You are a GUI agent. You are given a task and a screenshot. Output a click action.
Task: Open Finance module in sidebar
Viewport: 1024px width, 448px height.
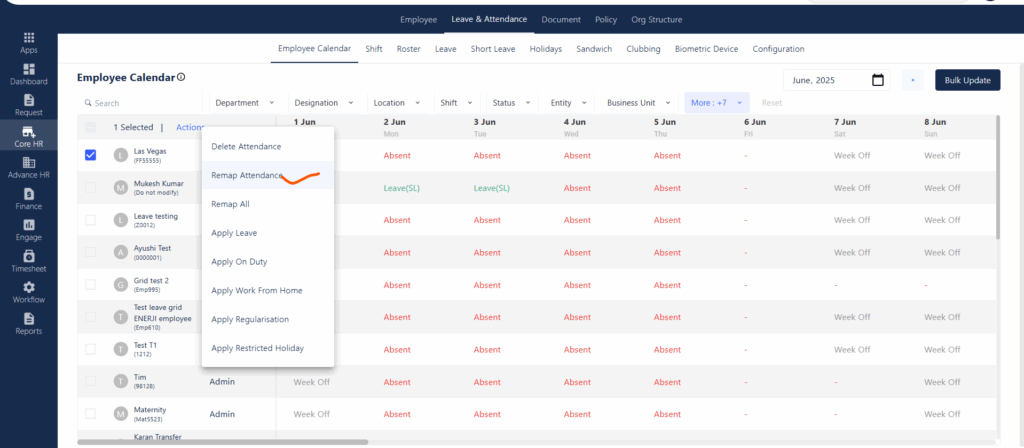(x=28, y=194)
